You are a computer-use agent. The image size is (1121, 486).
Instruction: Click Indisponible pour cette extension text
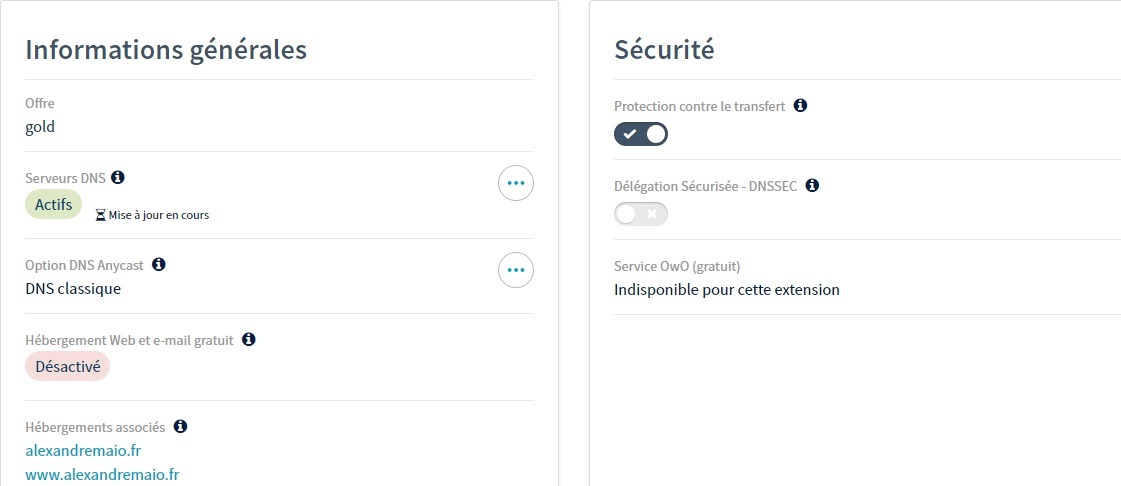[727, 290]
